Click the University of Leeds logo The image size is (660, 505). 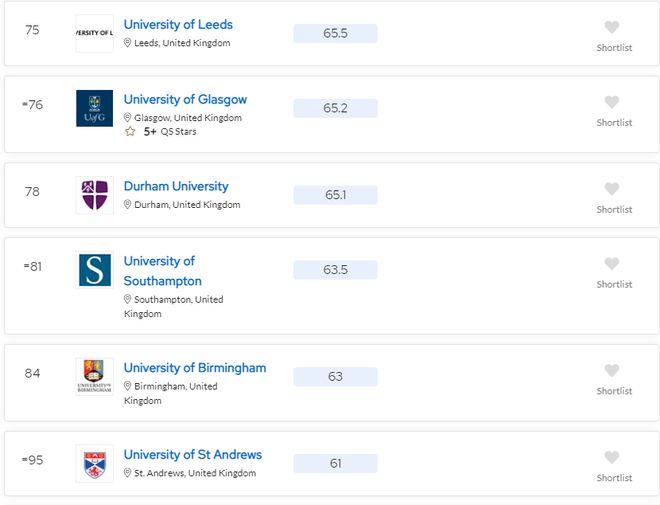tap(94, 33)
